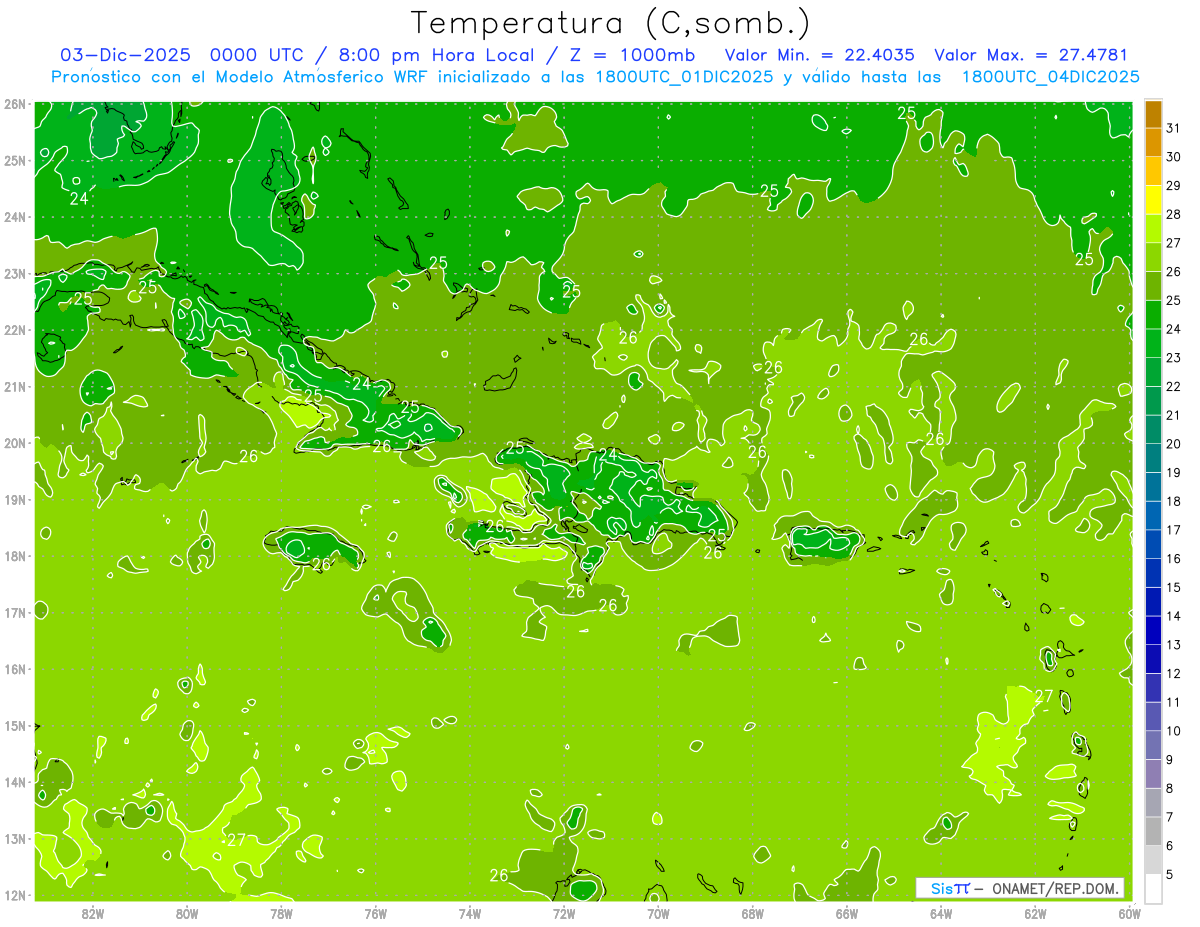Click the "12" value on the color scale
Screen dimensions: 1200x927
click(1174, 674)
